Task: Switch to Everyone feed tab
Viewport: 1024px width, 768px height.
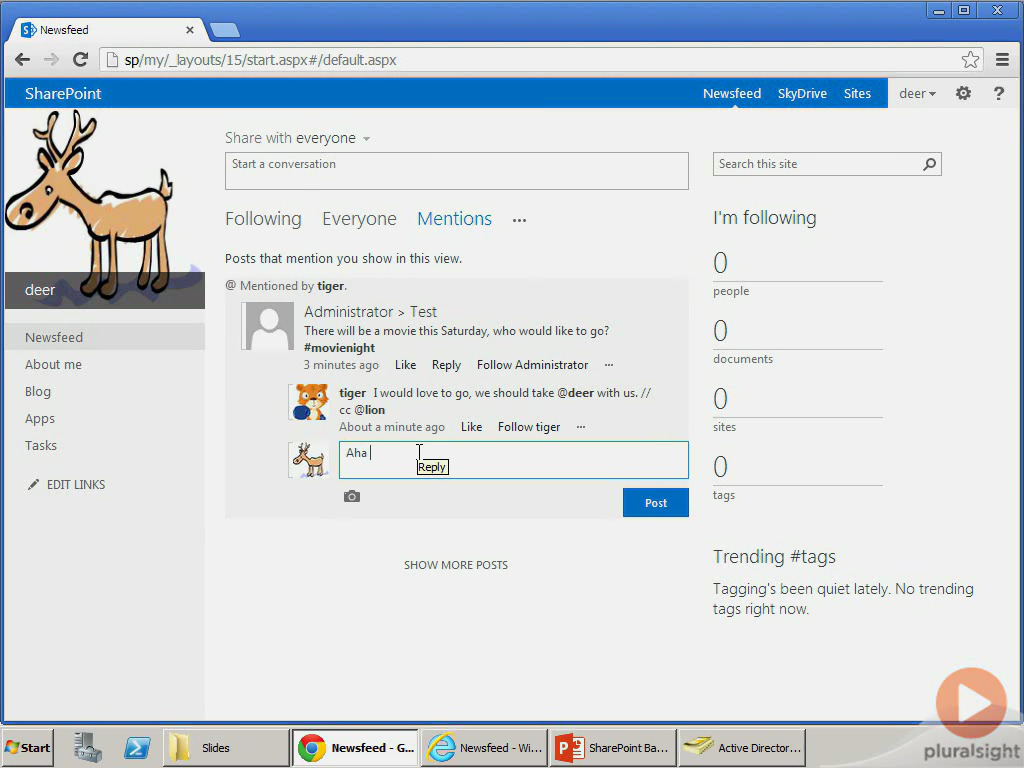Action: [x=359, y=219]
